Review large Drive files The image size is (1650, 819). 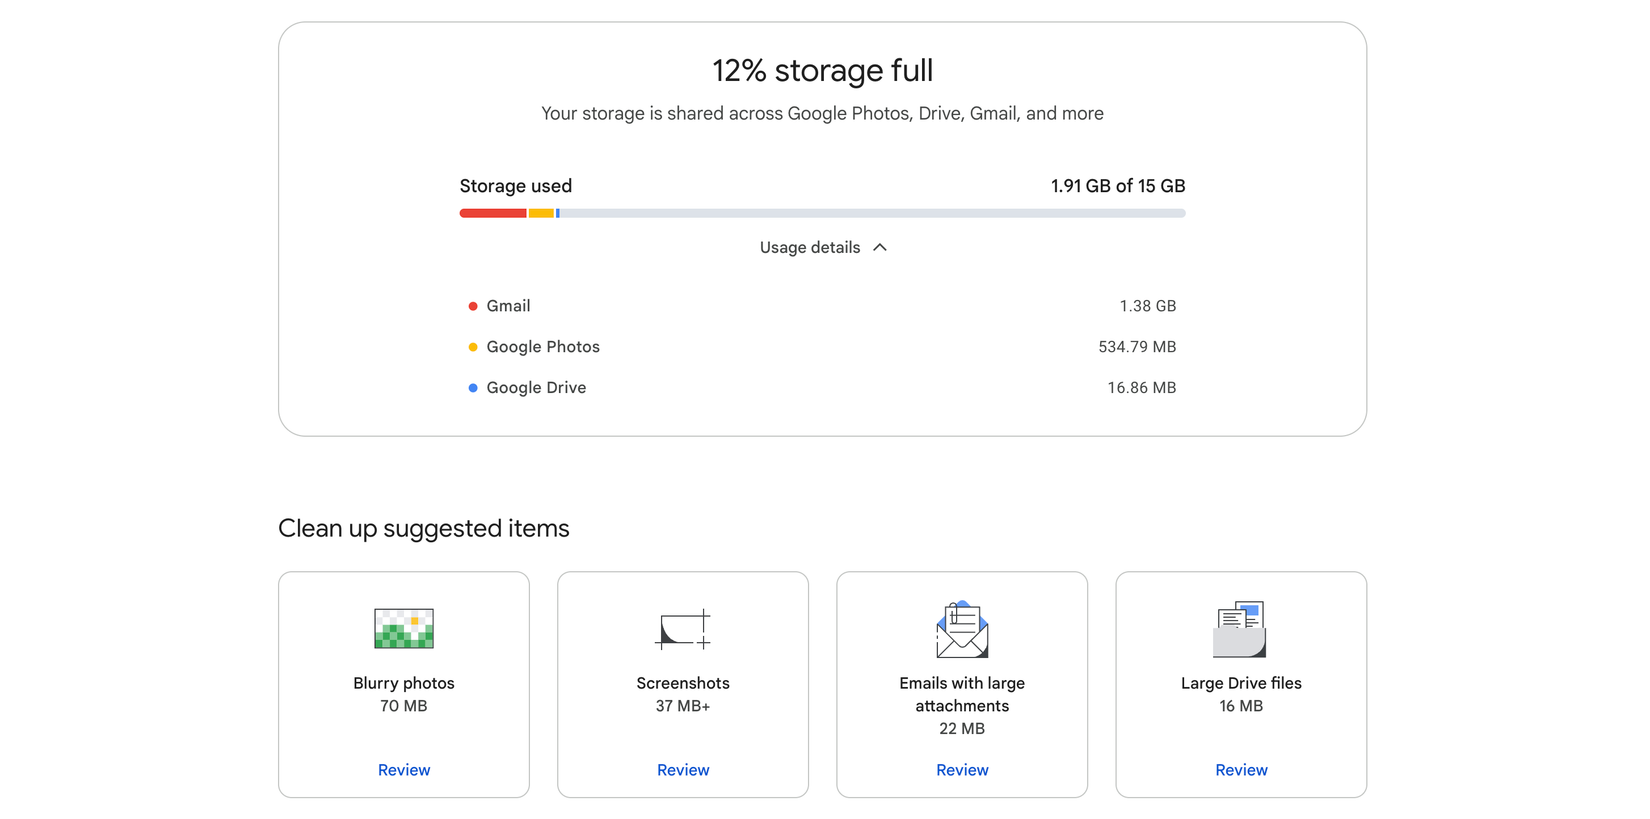click(1241, 770)
